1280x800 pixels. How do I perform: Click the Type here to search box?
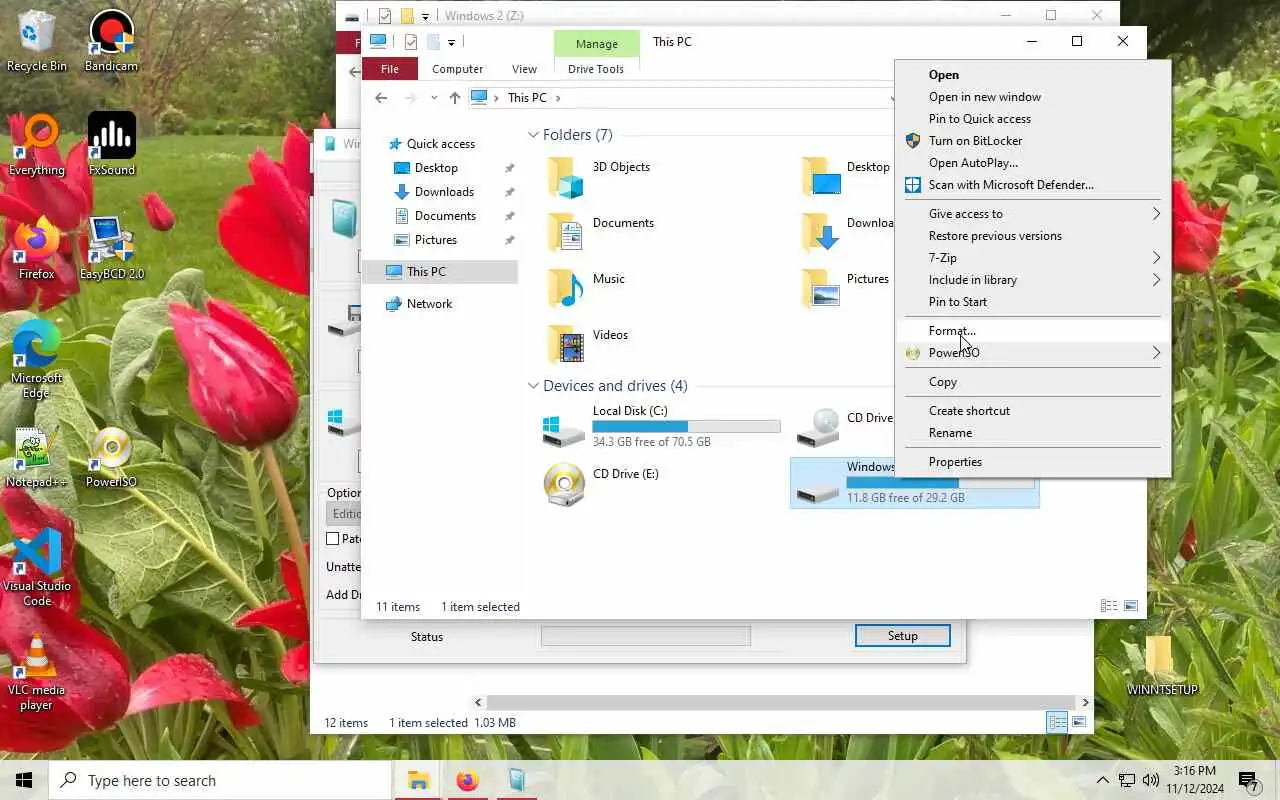[220, 780]
